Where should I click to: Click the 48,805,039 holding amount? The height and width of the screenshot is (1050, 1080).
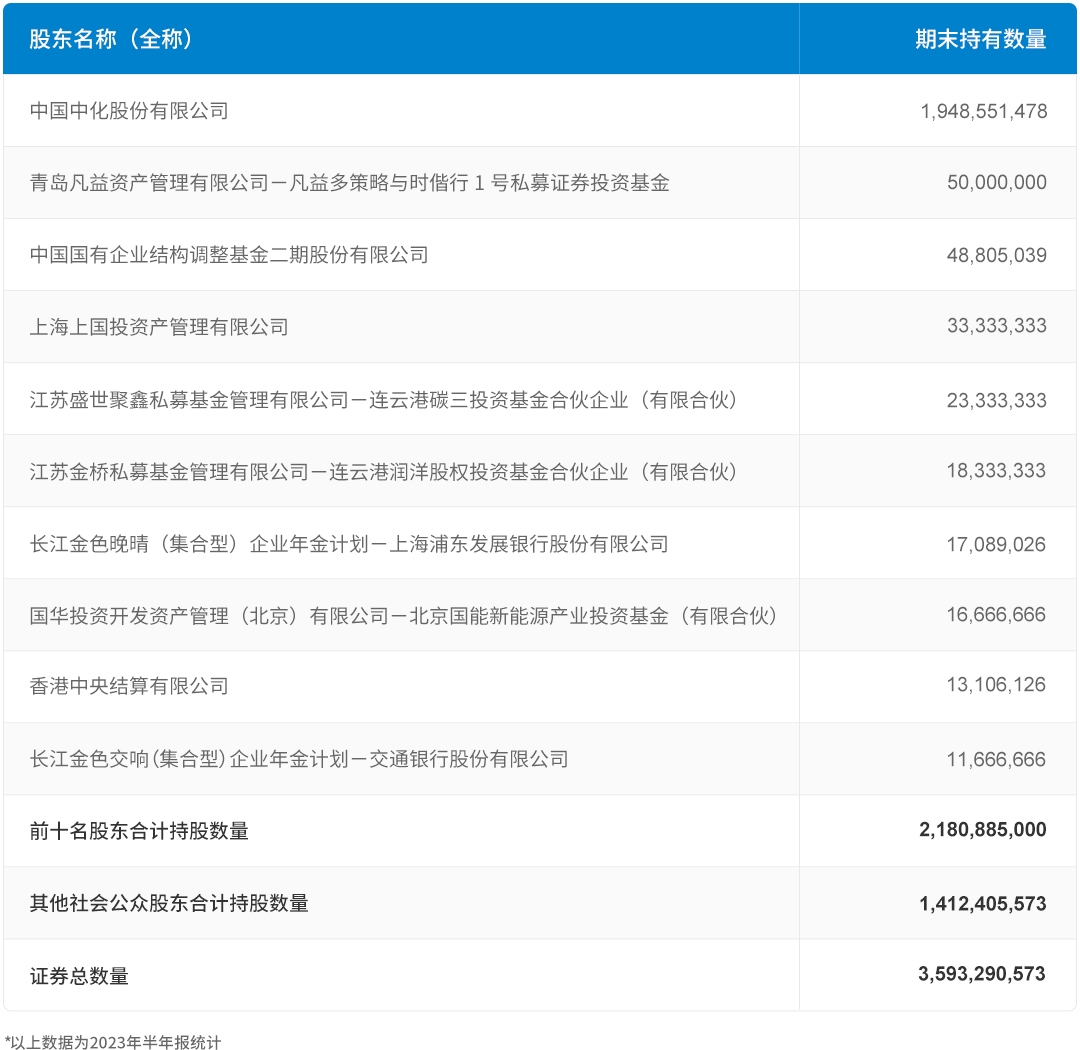pyautogui.click(x=996, y=255)
